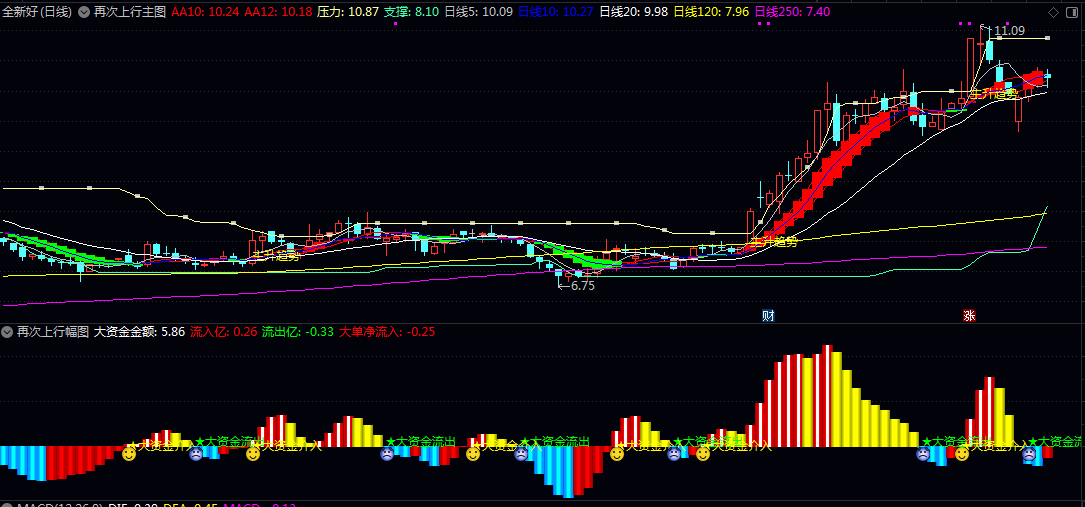This screenshot has width=1085, height=507.
Task: Click the 大资金金额: 5.86 readout
Action: coord(139,331)
